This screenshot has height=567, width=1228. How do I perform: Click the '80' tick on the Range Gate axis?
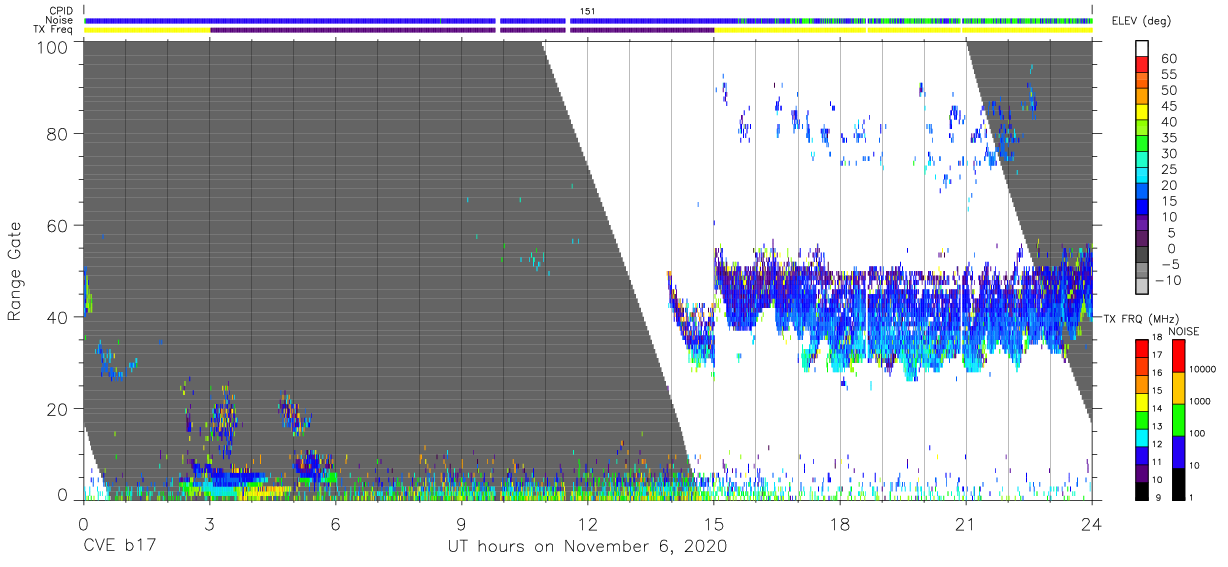(57, 133)
